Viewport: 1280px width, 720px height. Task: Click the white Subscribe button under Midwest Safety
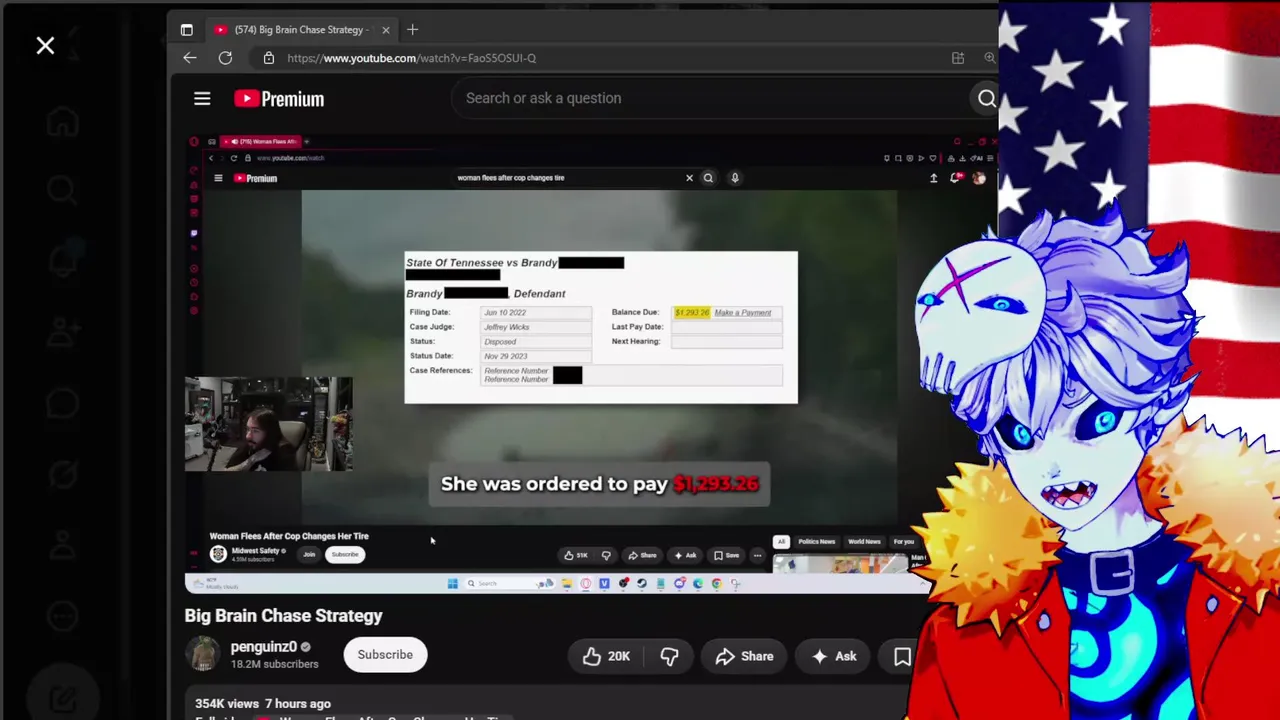[345, 554]
